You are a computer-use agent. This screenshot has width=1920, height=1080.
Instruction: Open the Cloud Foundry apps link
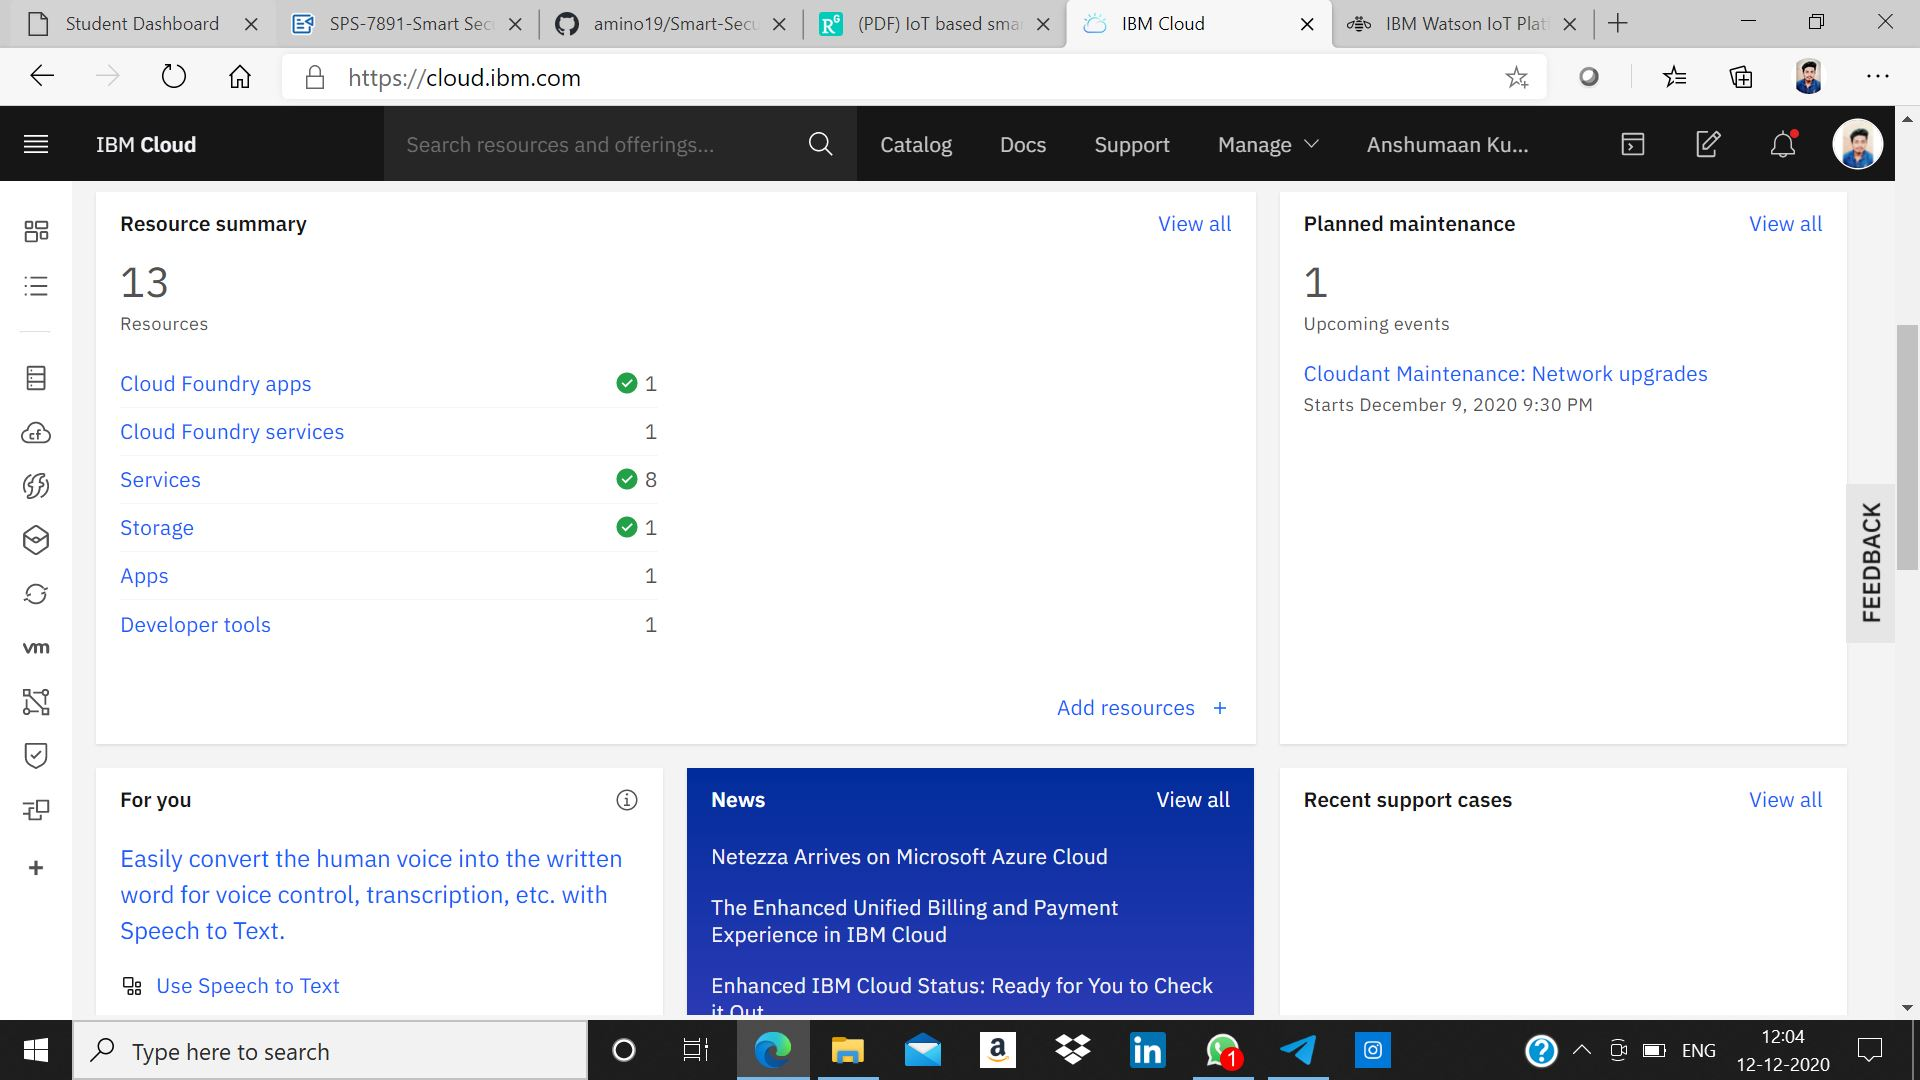pos(215,384)
